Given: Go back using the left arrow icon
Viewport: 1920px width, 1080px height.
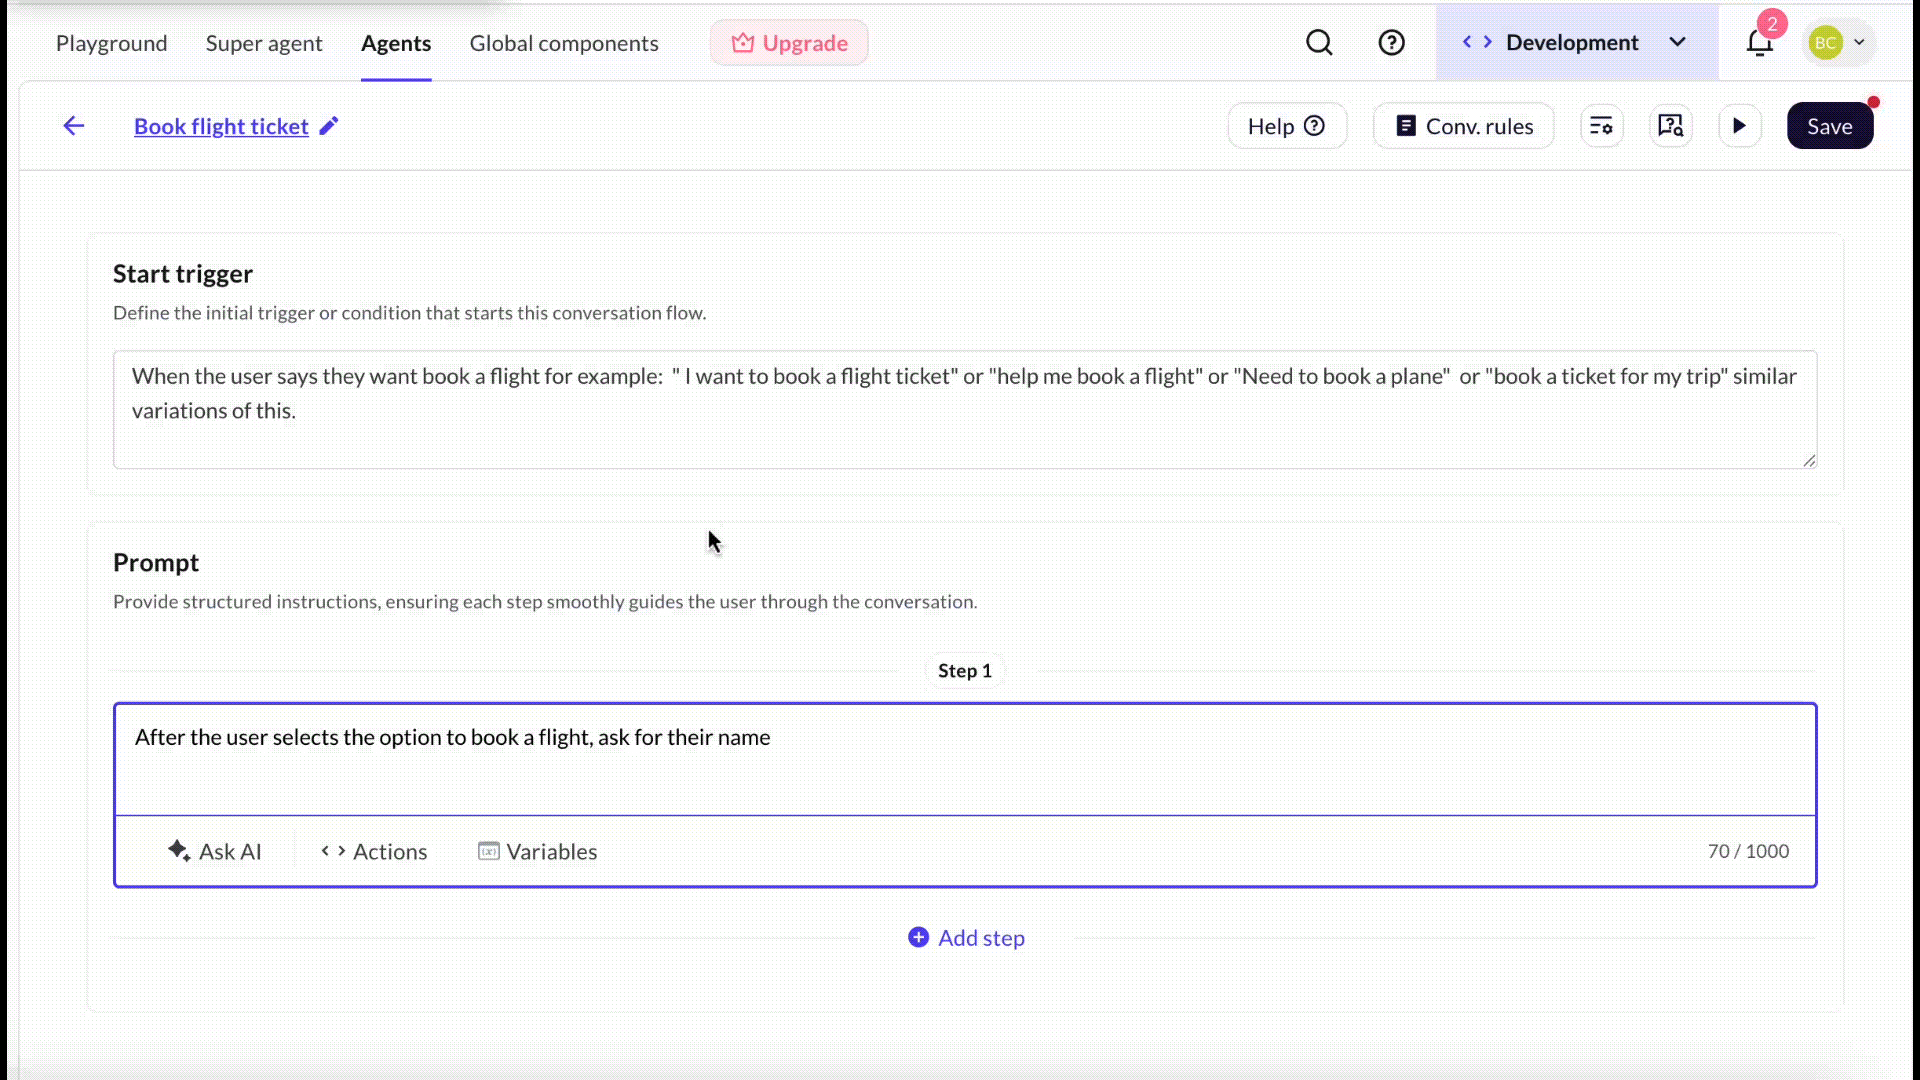Looking at the screenshot, I should click(x=73, y=125).
